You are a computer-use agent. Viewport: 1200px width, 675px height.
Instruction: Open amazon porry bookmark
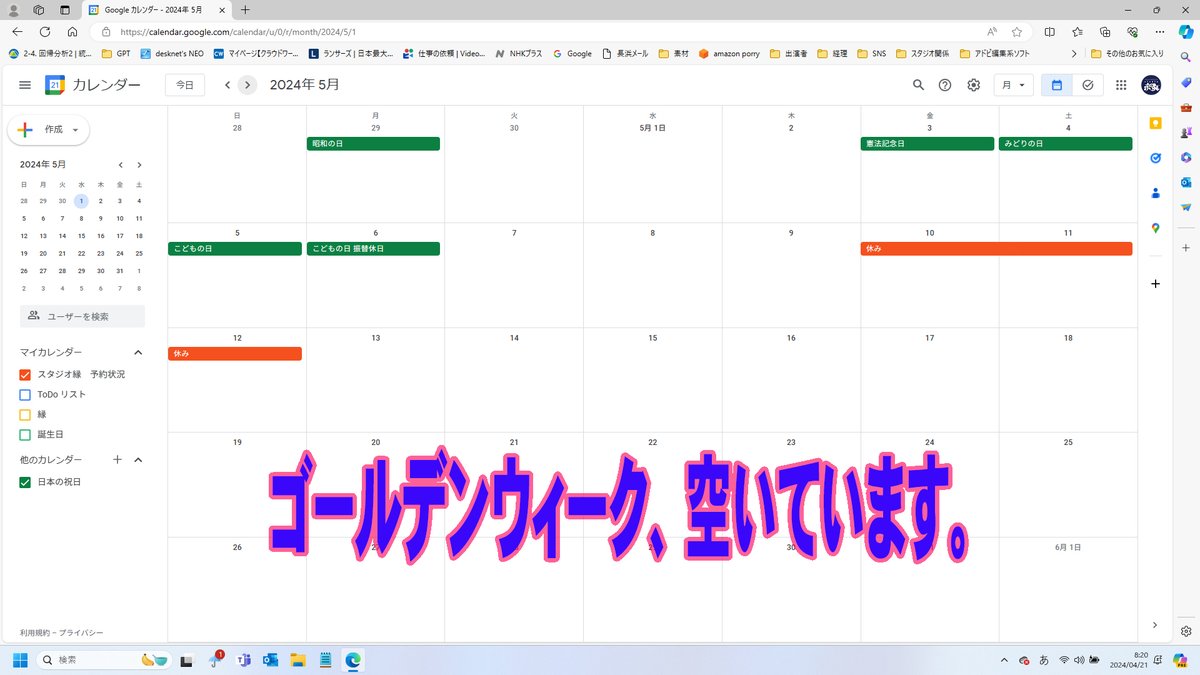[729, 54]
